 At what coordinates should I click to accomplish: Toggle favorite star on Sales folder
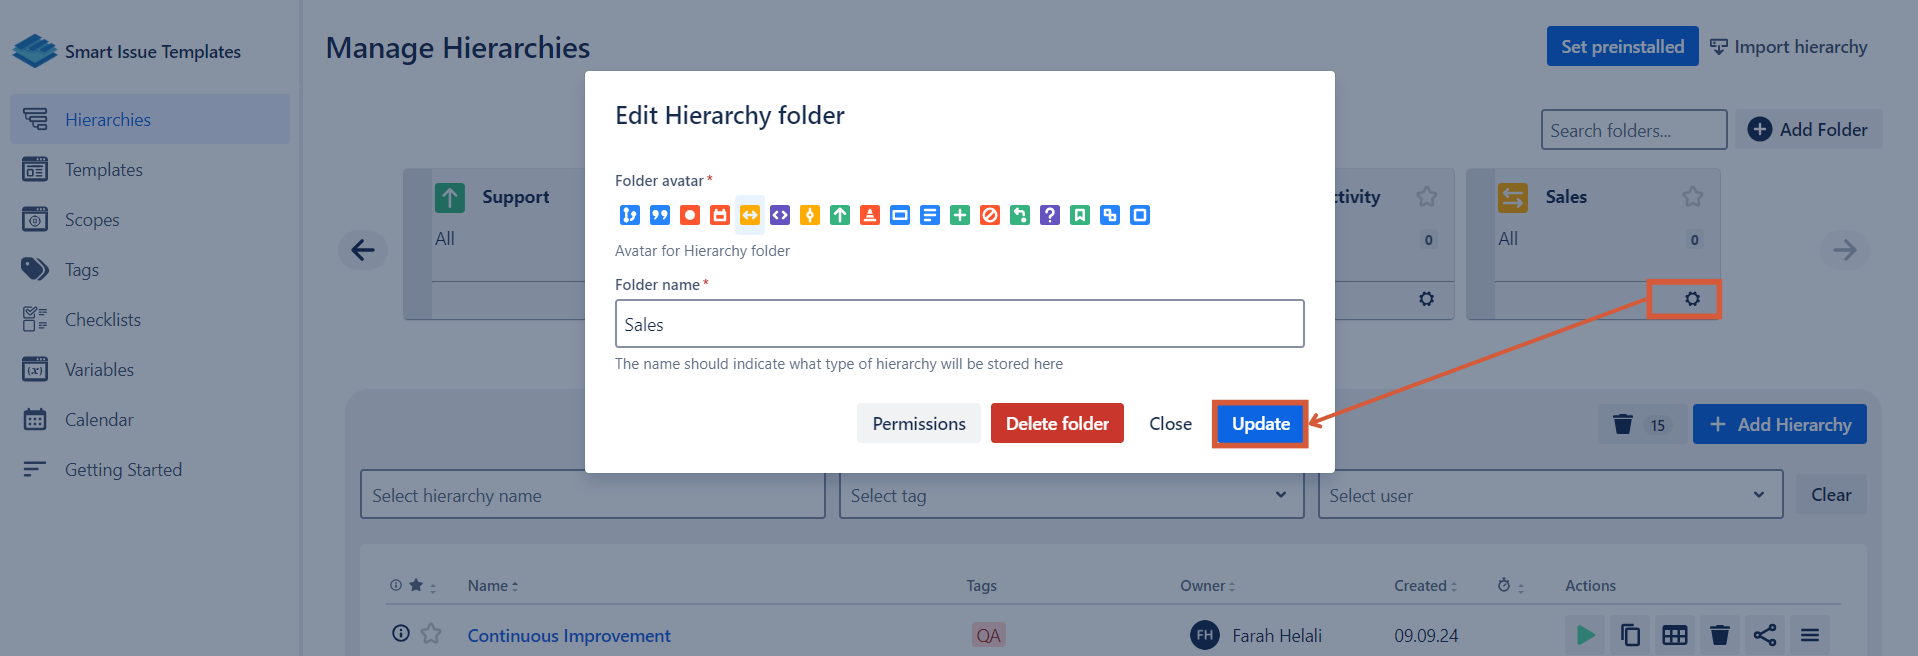(x=1692, y=197)
